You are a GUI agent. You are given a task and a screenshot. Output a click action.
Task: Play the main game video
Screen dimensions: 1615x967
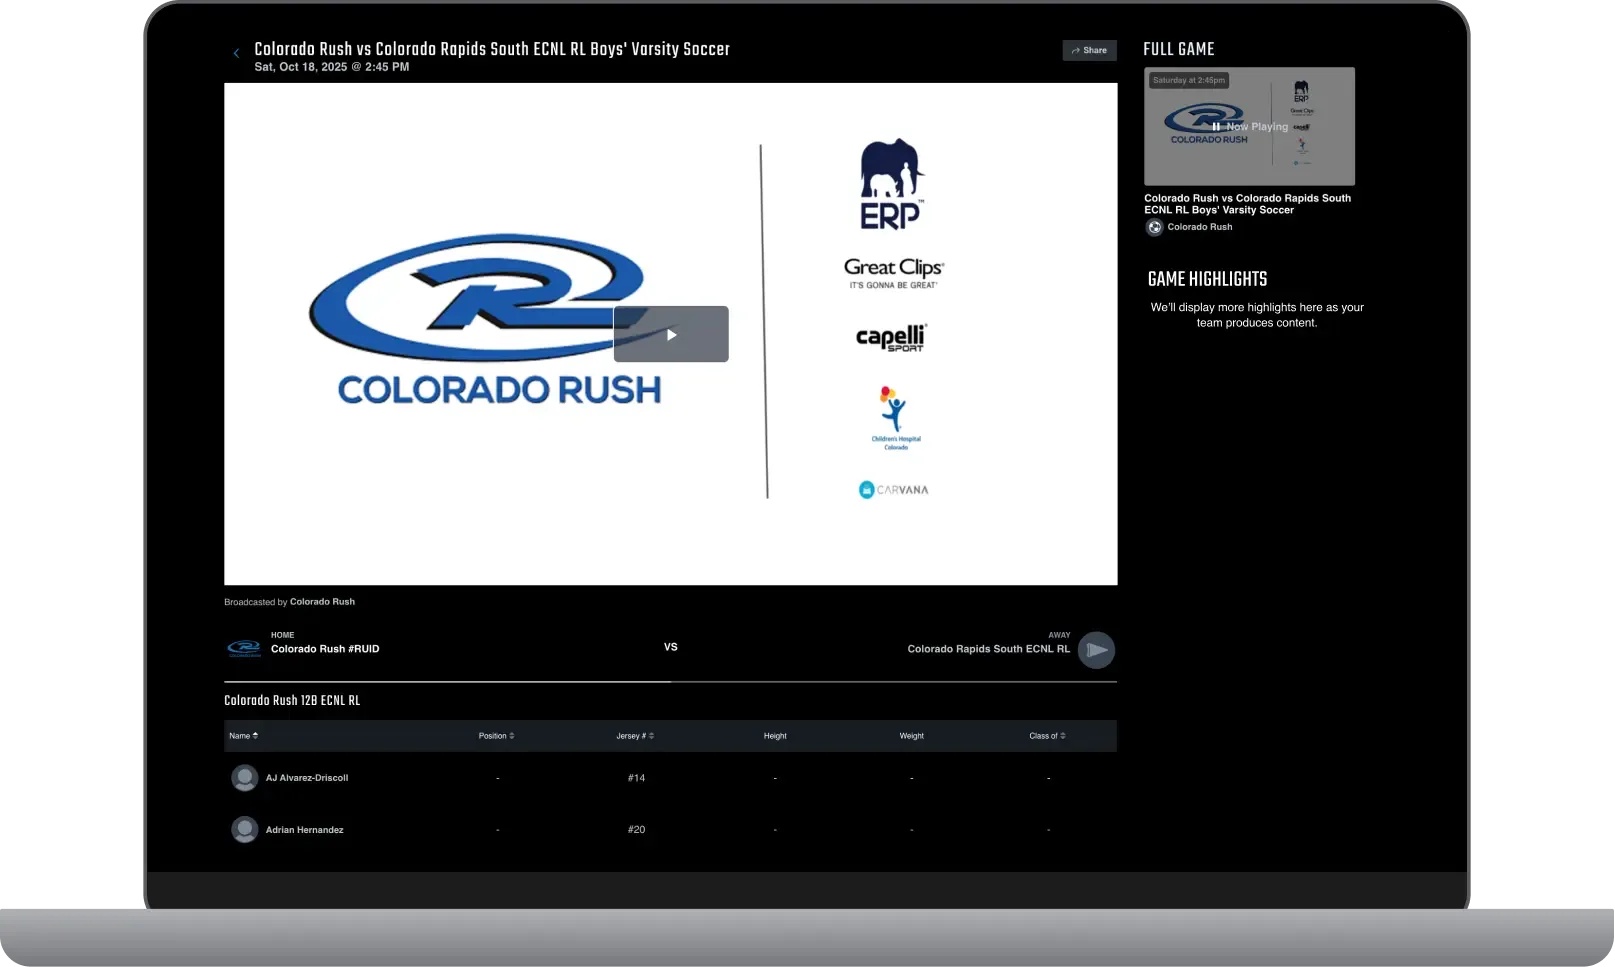pos(671,334)
